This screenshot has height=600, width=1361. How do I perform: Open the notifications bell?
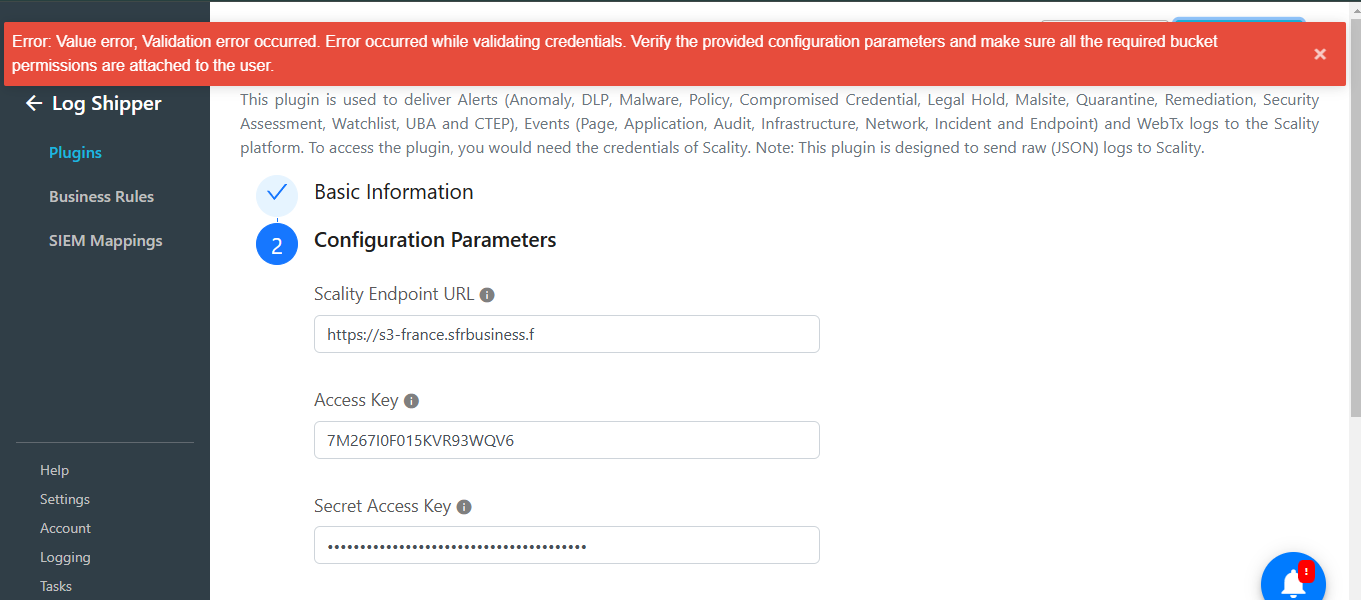coord(1293,580)
